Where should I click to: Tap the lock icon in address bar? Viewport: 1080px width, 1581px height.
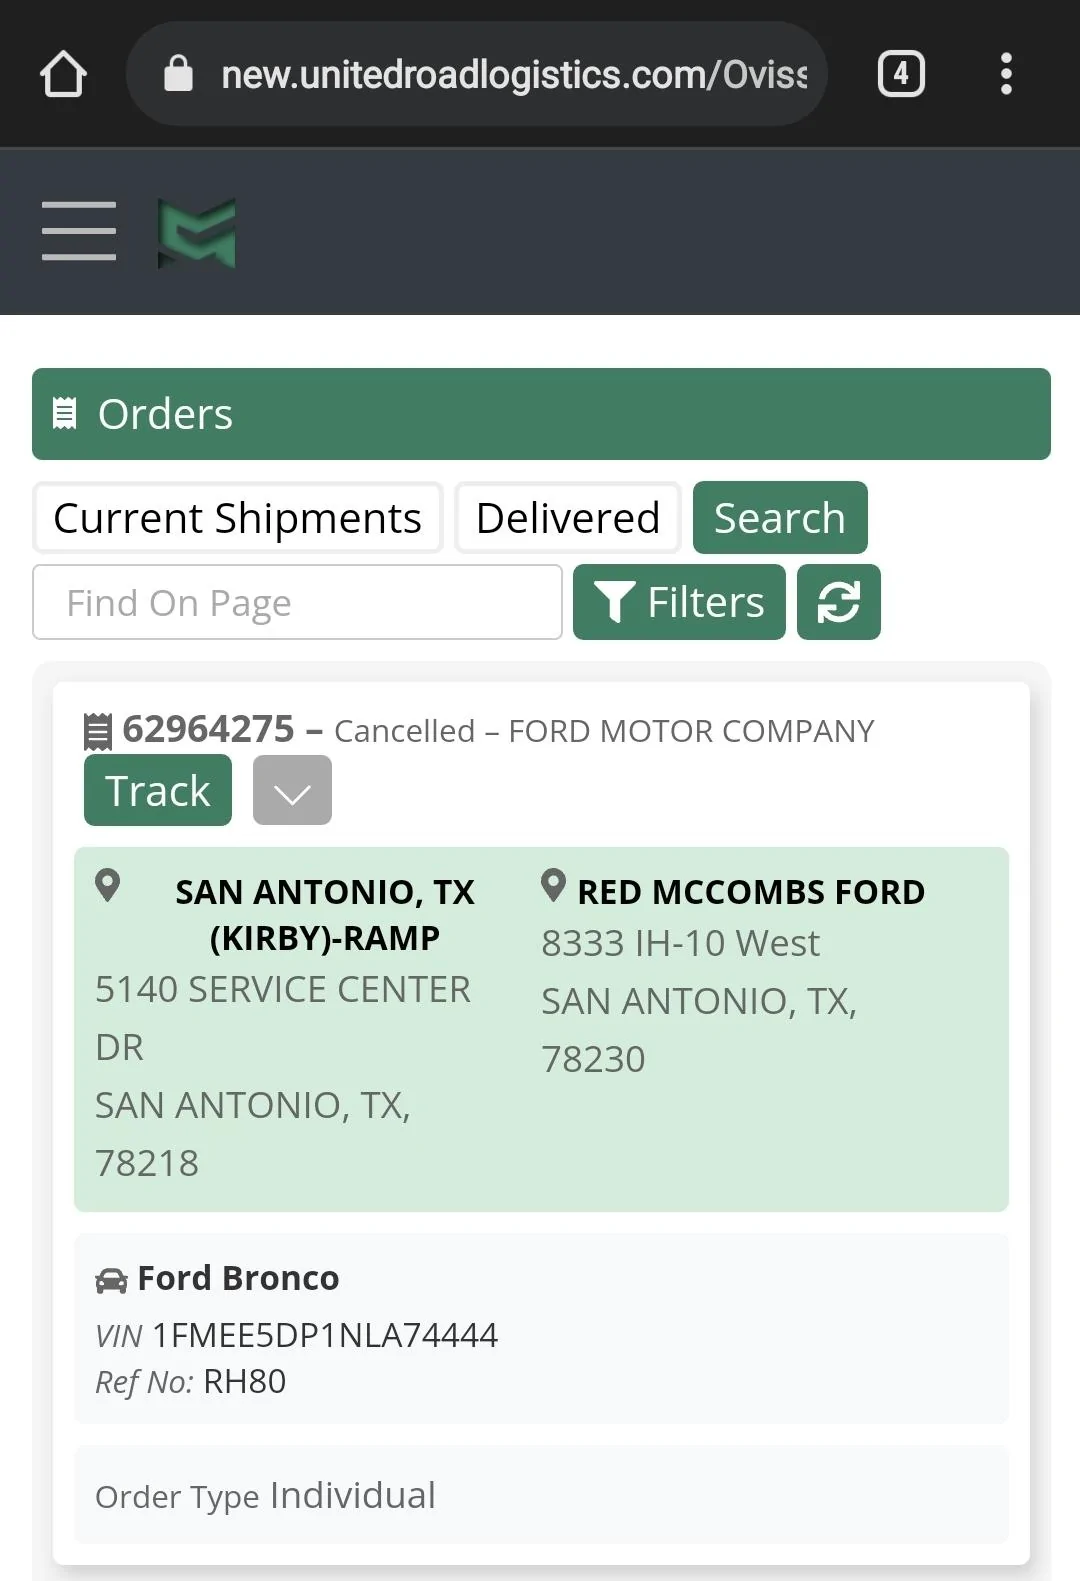pyautogui.click(x=178, y=73)
